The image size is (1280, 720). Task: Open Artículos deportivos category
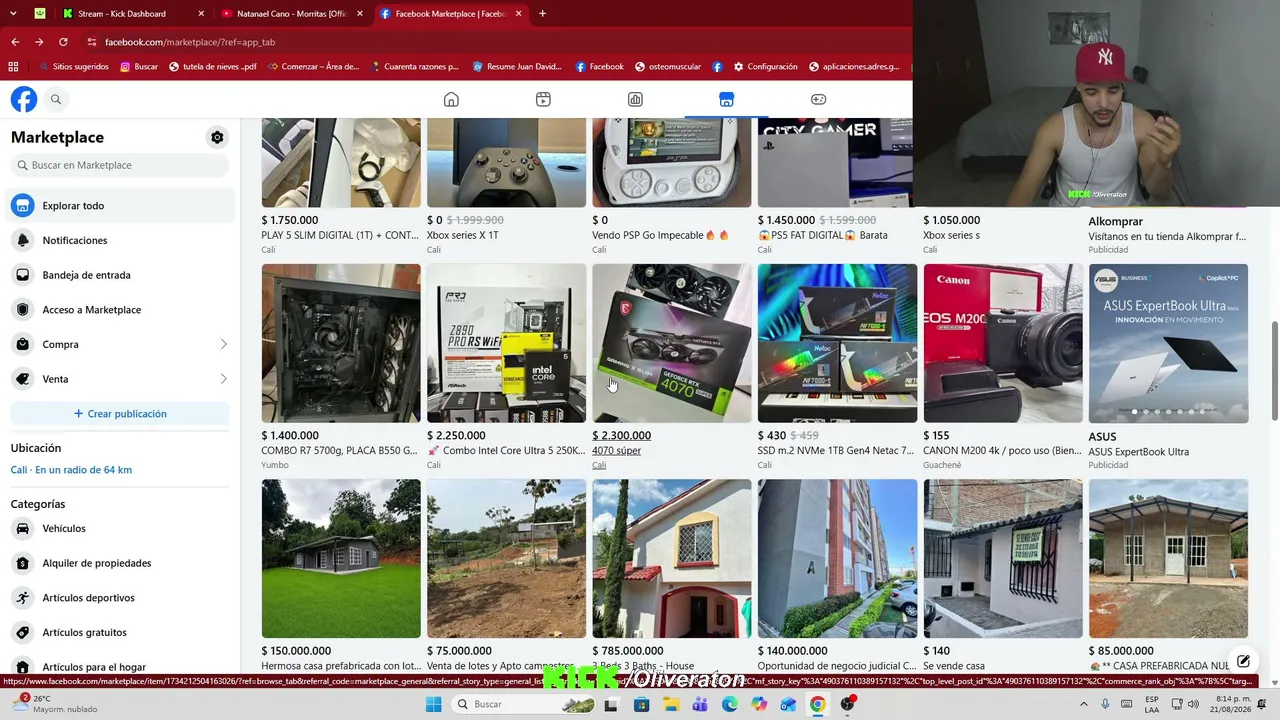click(120, 598)
